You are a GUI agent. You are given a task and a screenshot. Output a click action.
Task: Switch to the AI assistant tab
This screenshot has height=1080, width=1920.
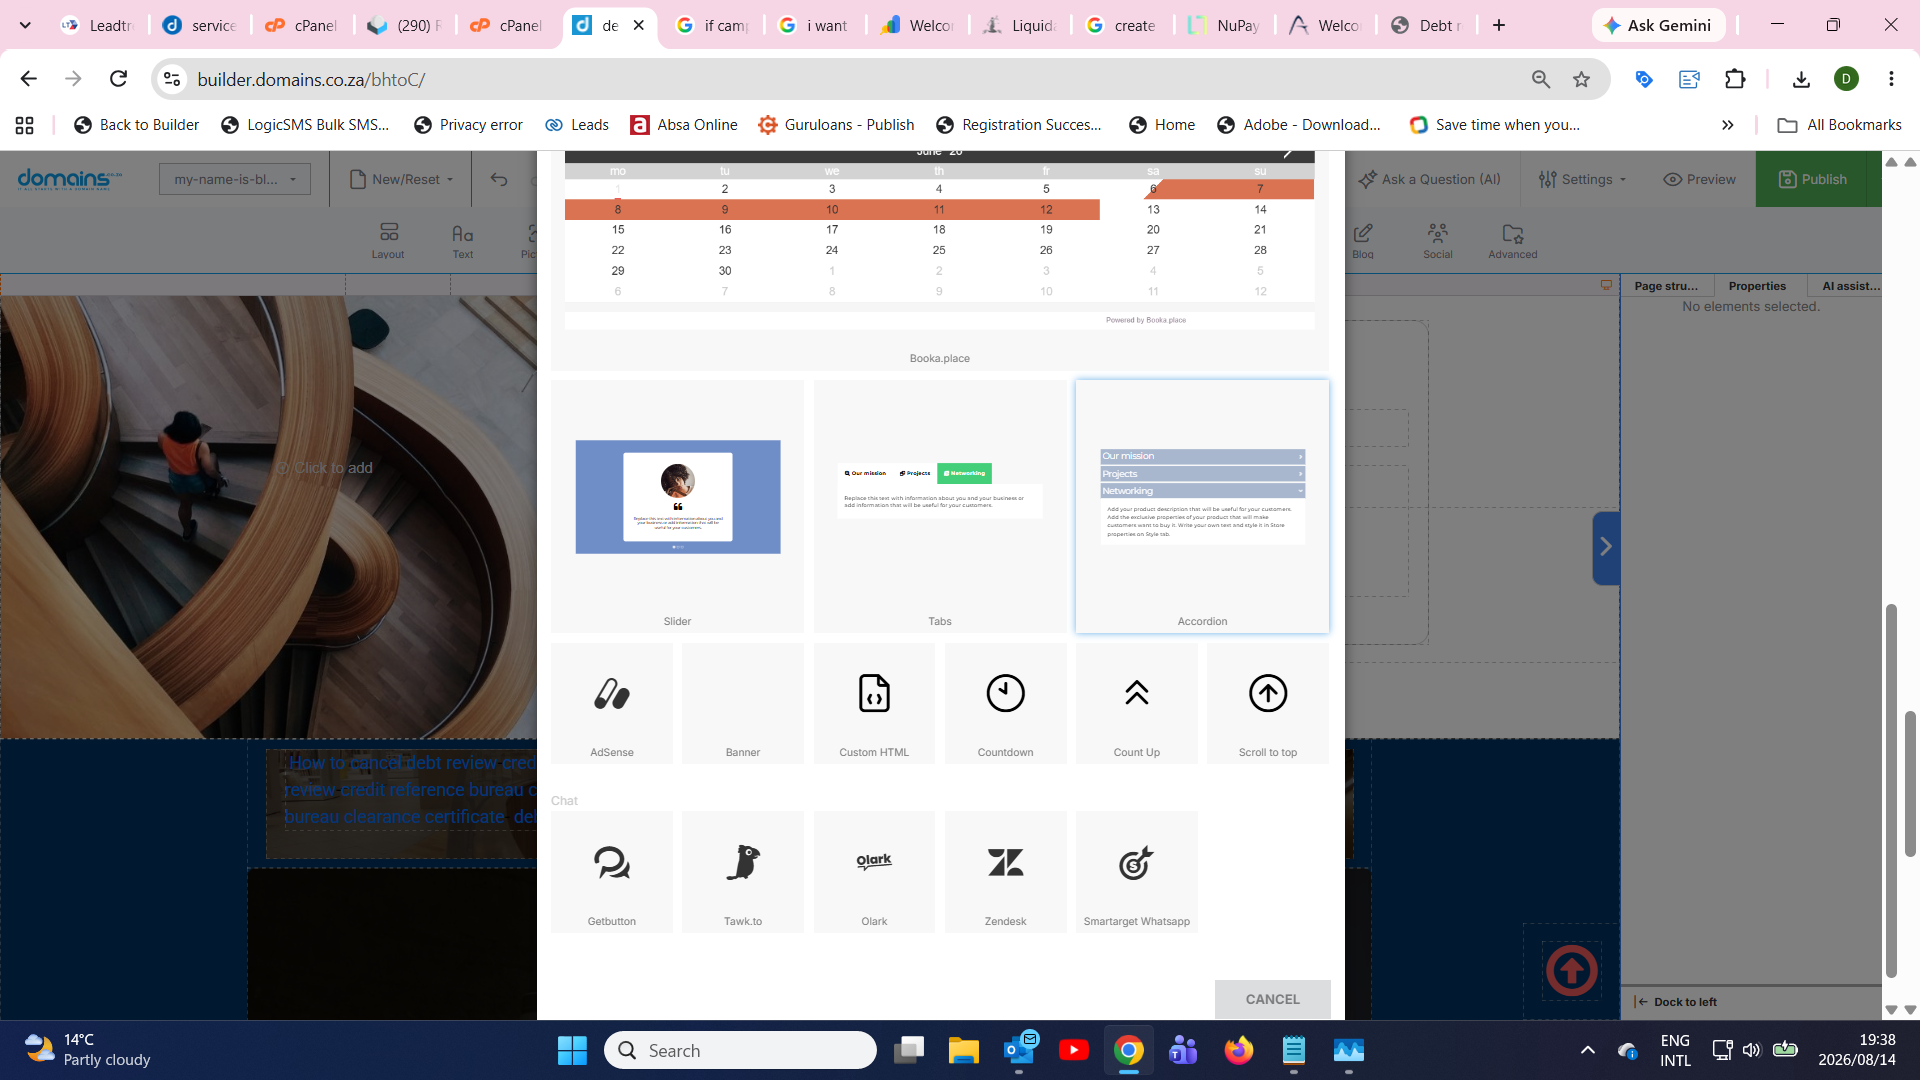(x=1851, y=286)
